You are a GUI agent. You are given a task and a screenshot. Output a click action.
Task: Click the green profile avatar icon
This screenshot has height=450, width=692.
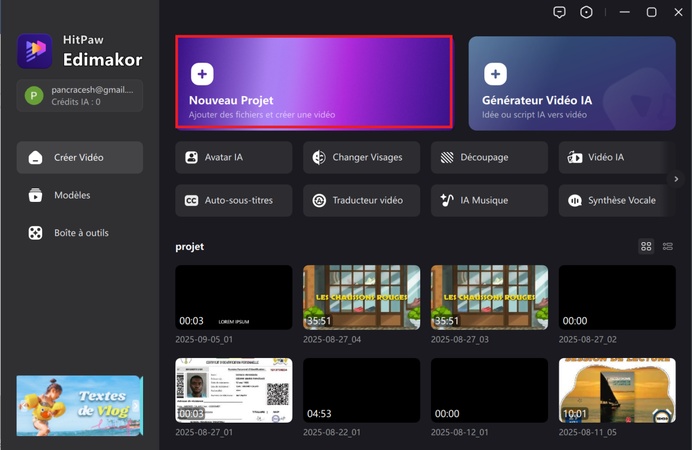pos(34,95)
